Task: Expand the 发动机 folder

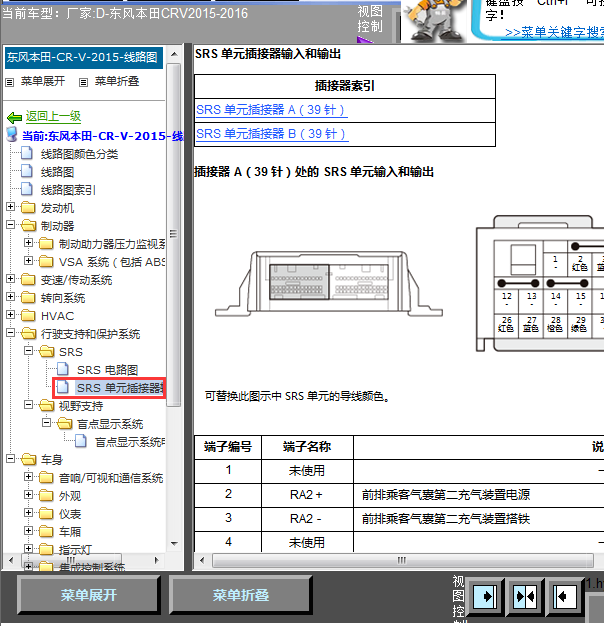Action: coord(11,207)
